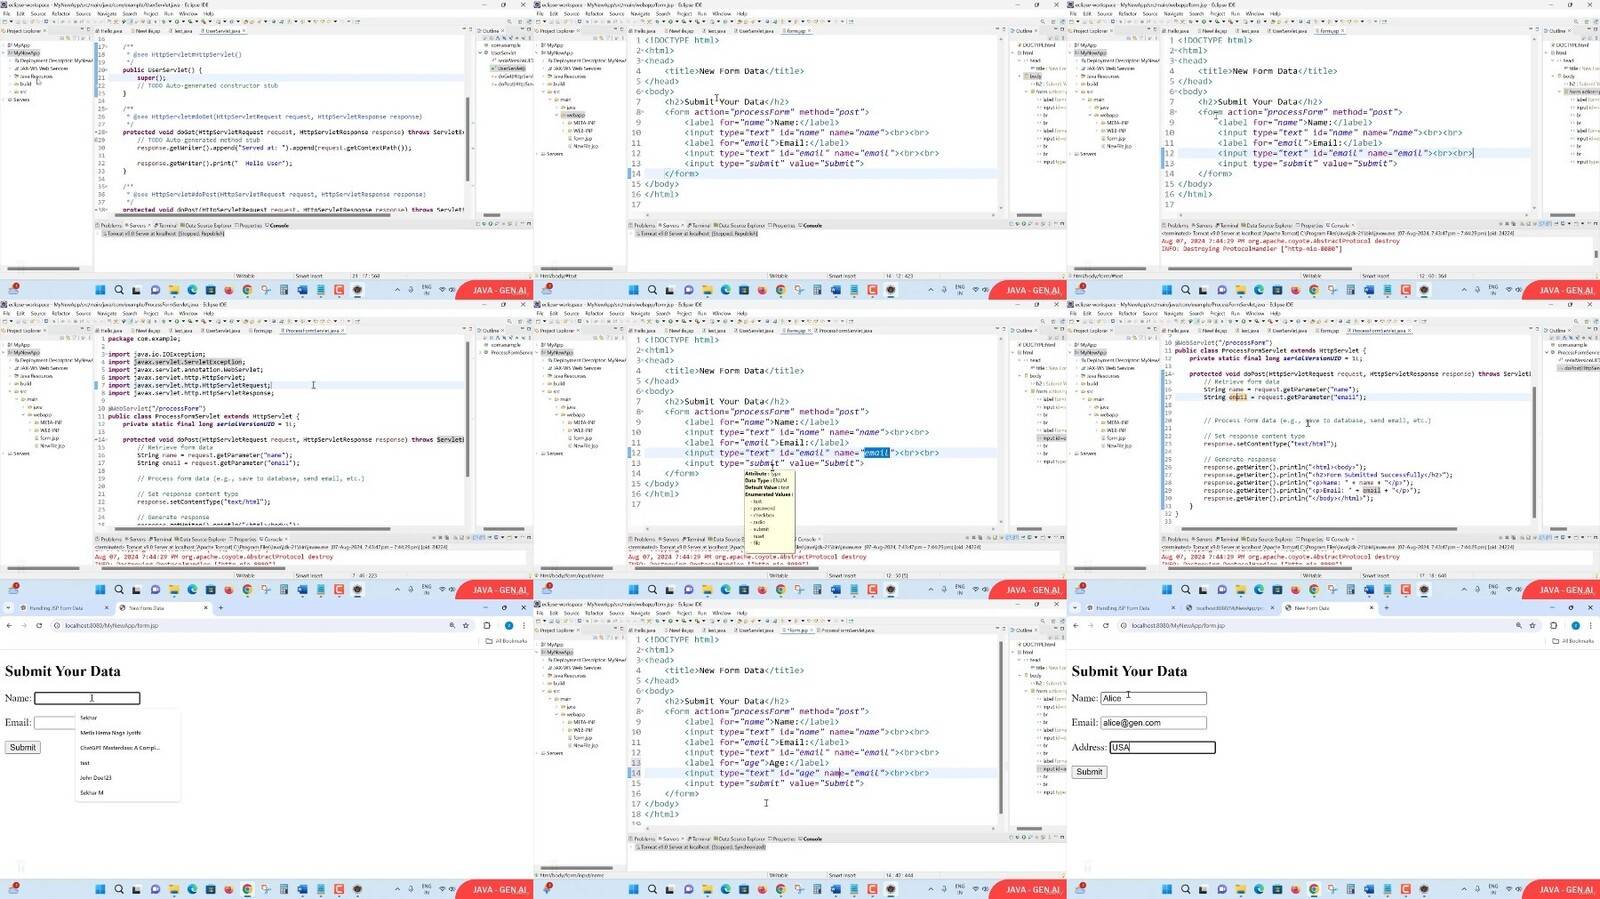This screenshot has height=899, width=1600.
Task: Switch to UserServlet.java tab in tooltip Eclipse window
Action: [x=756, y=330]
